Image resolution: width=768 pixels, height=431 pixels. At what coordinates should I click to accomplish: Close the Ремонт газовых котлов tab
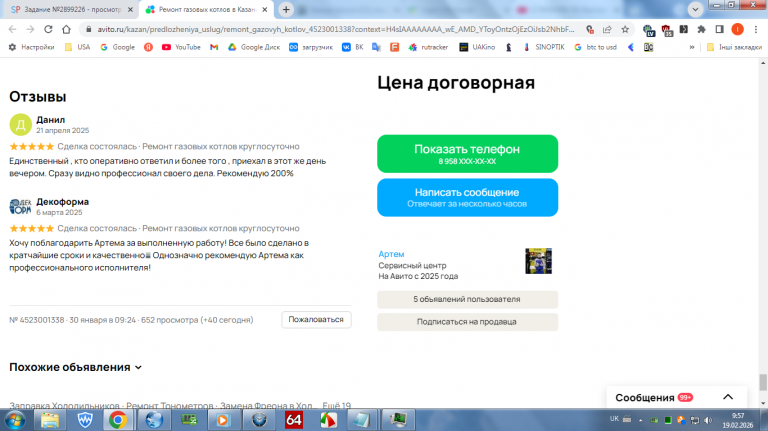[x=264, y=9]
